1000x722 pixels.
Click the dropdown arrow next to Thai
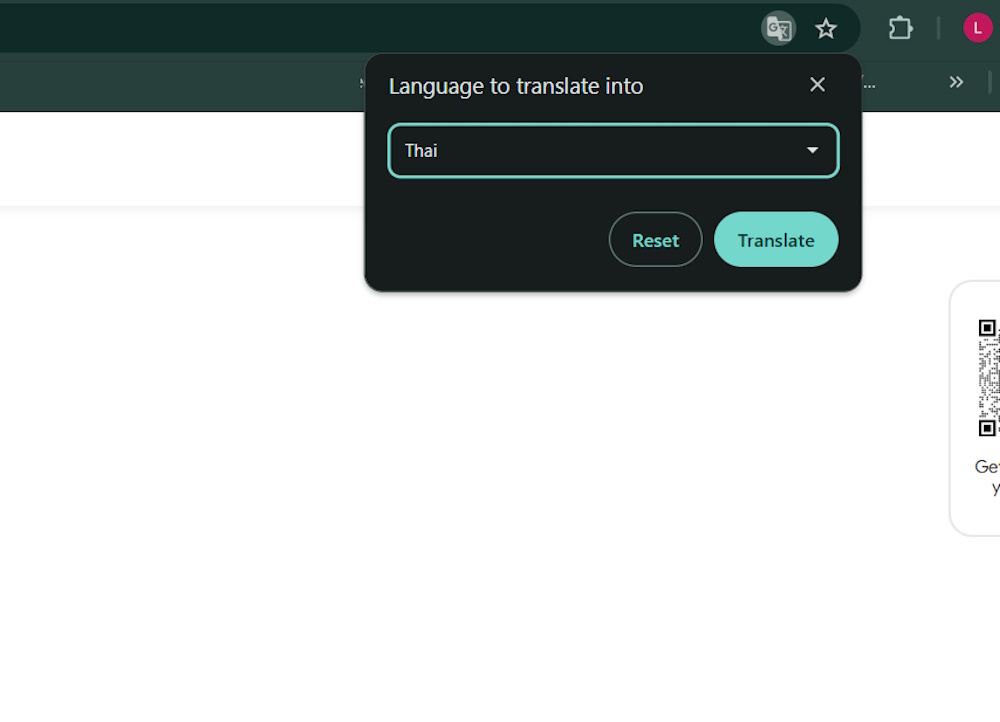point(811,150)
